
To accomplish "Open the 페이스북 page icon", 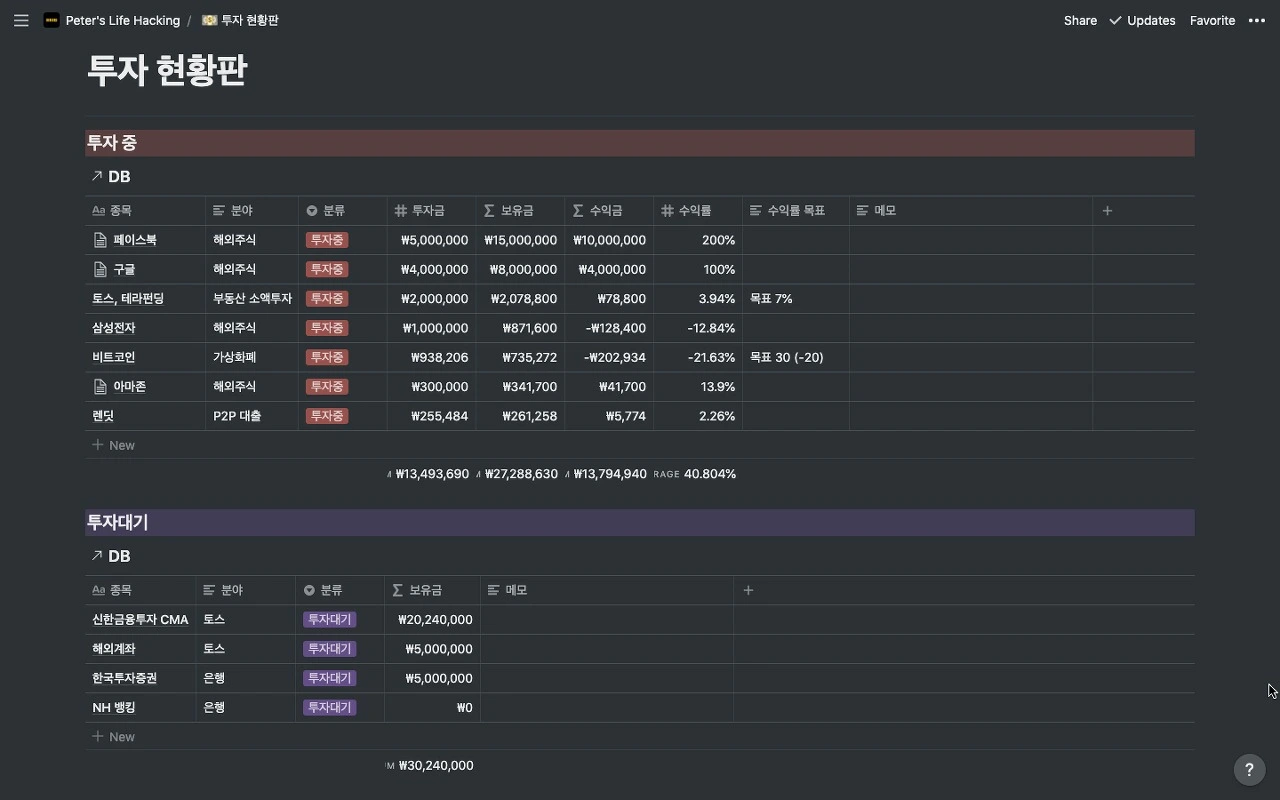I will [x=100, y=240].
